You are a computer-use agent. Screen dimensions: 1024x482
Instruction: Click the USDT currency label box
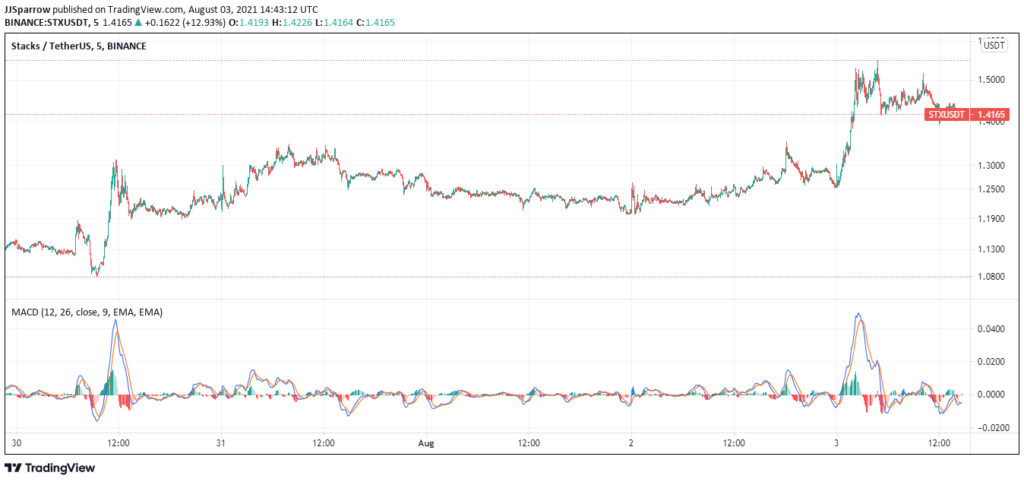pos(994,45)
